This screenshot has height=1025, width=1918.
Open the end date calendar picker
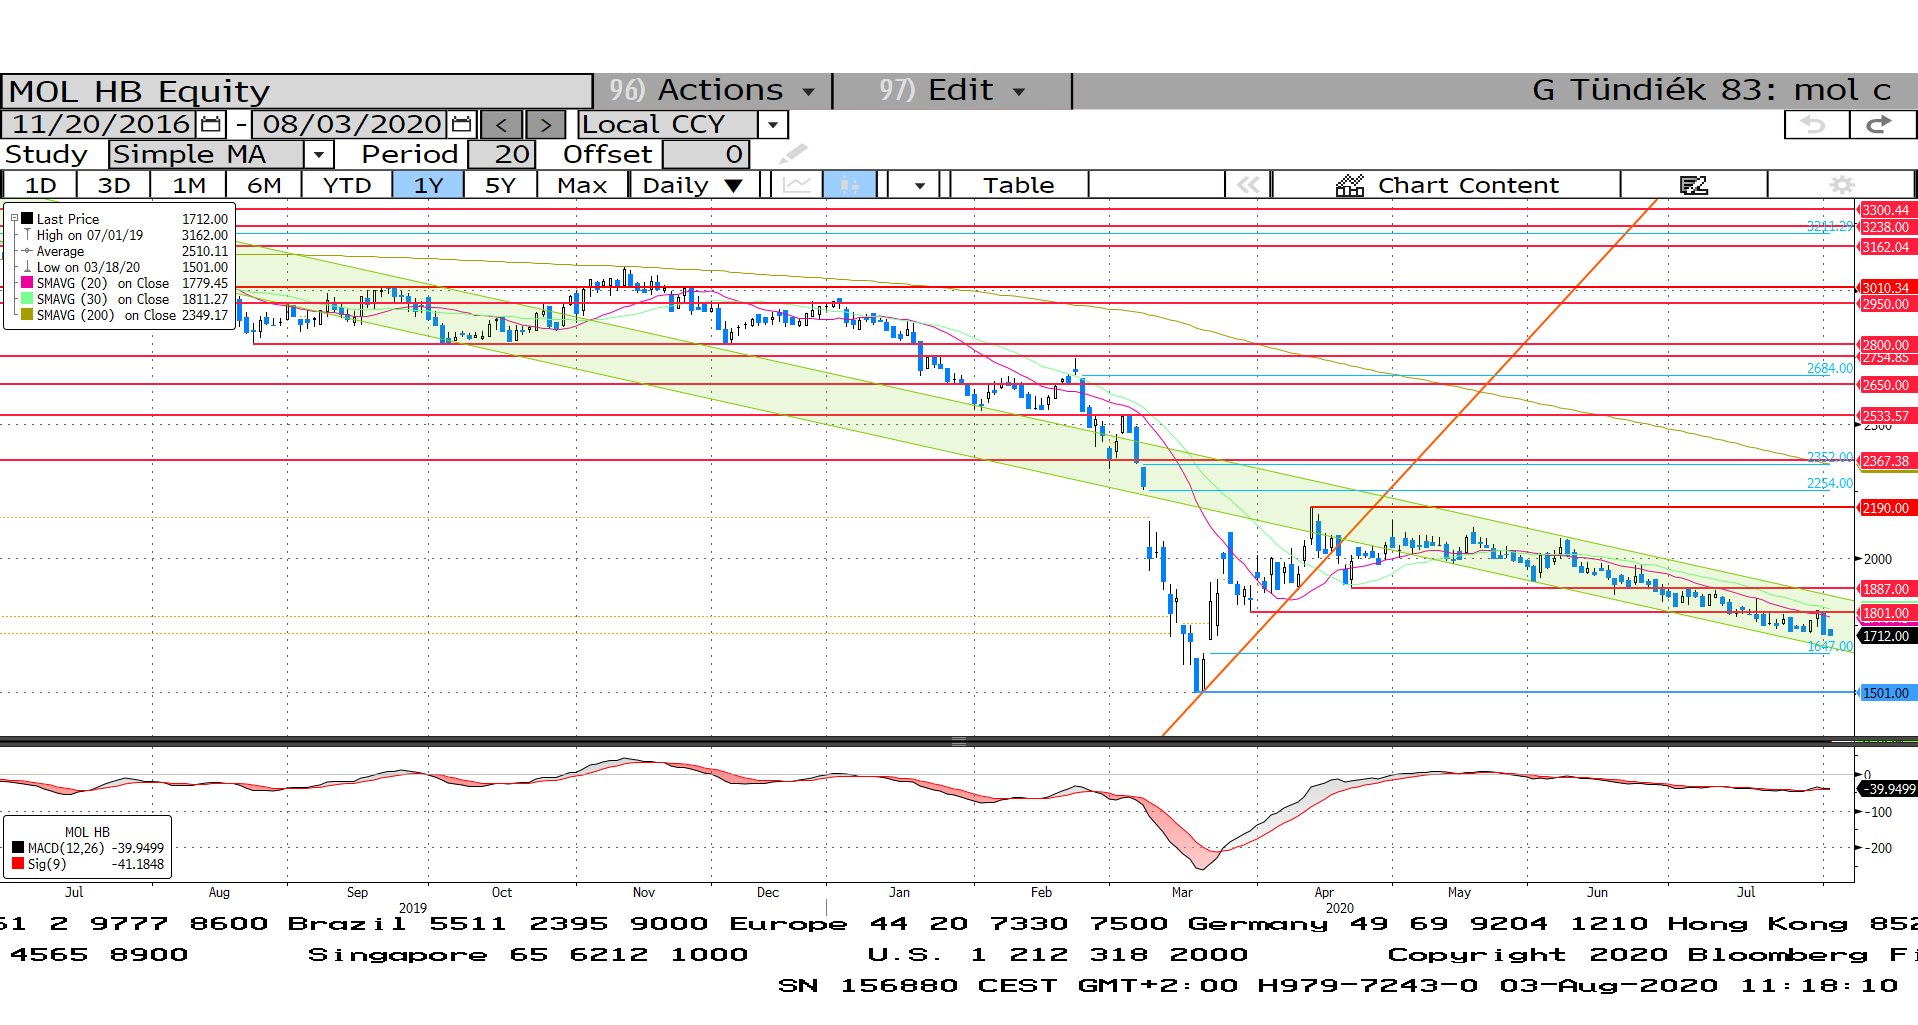(x=461, y=124)
